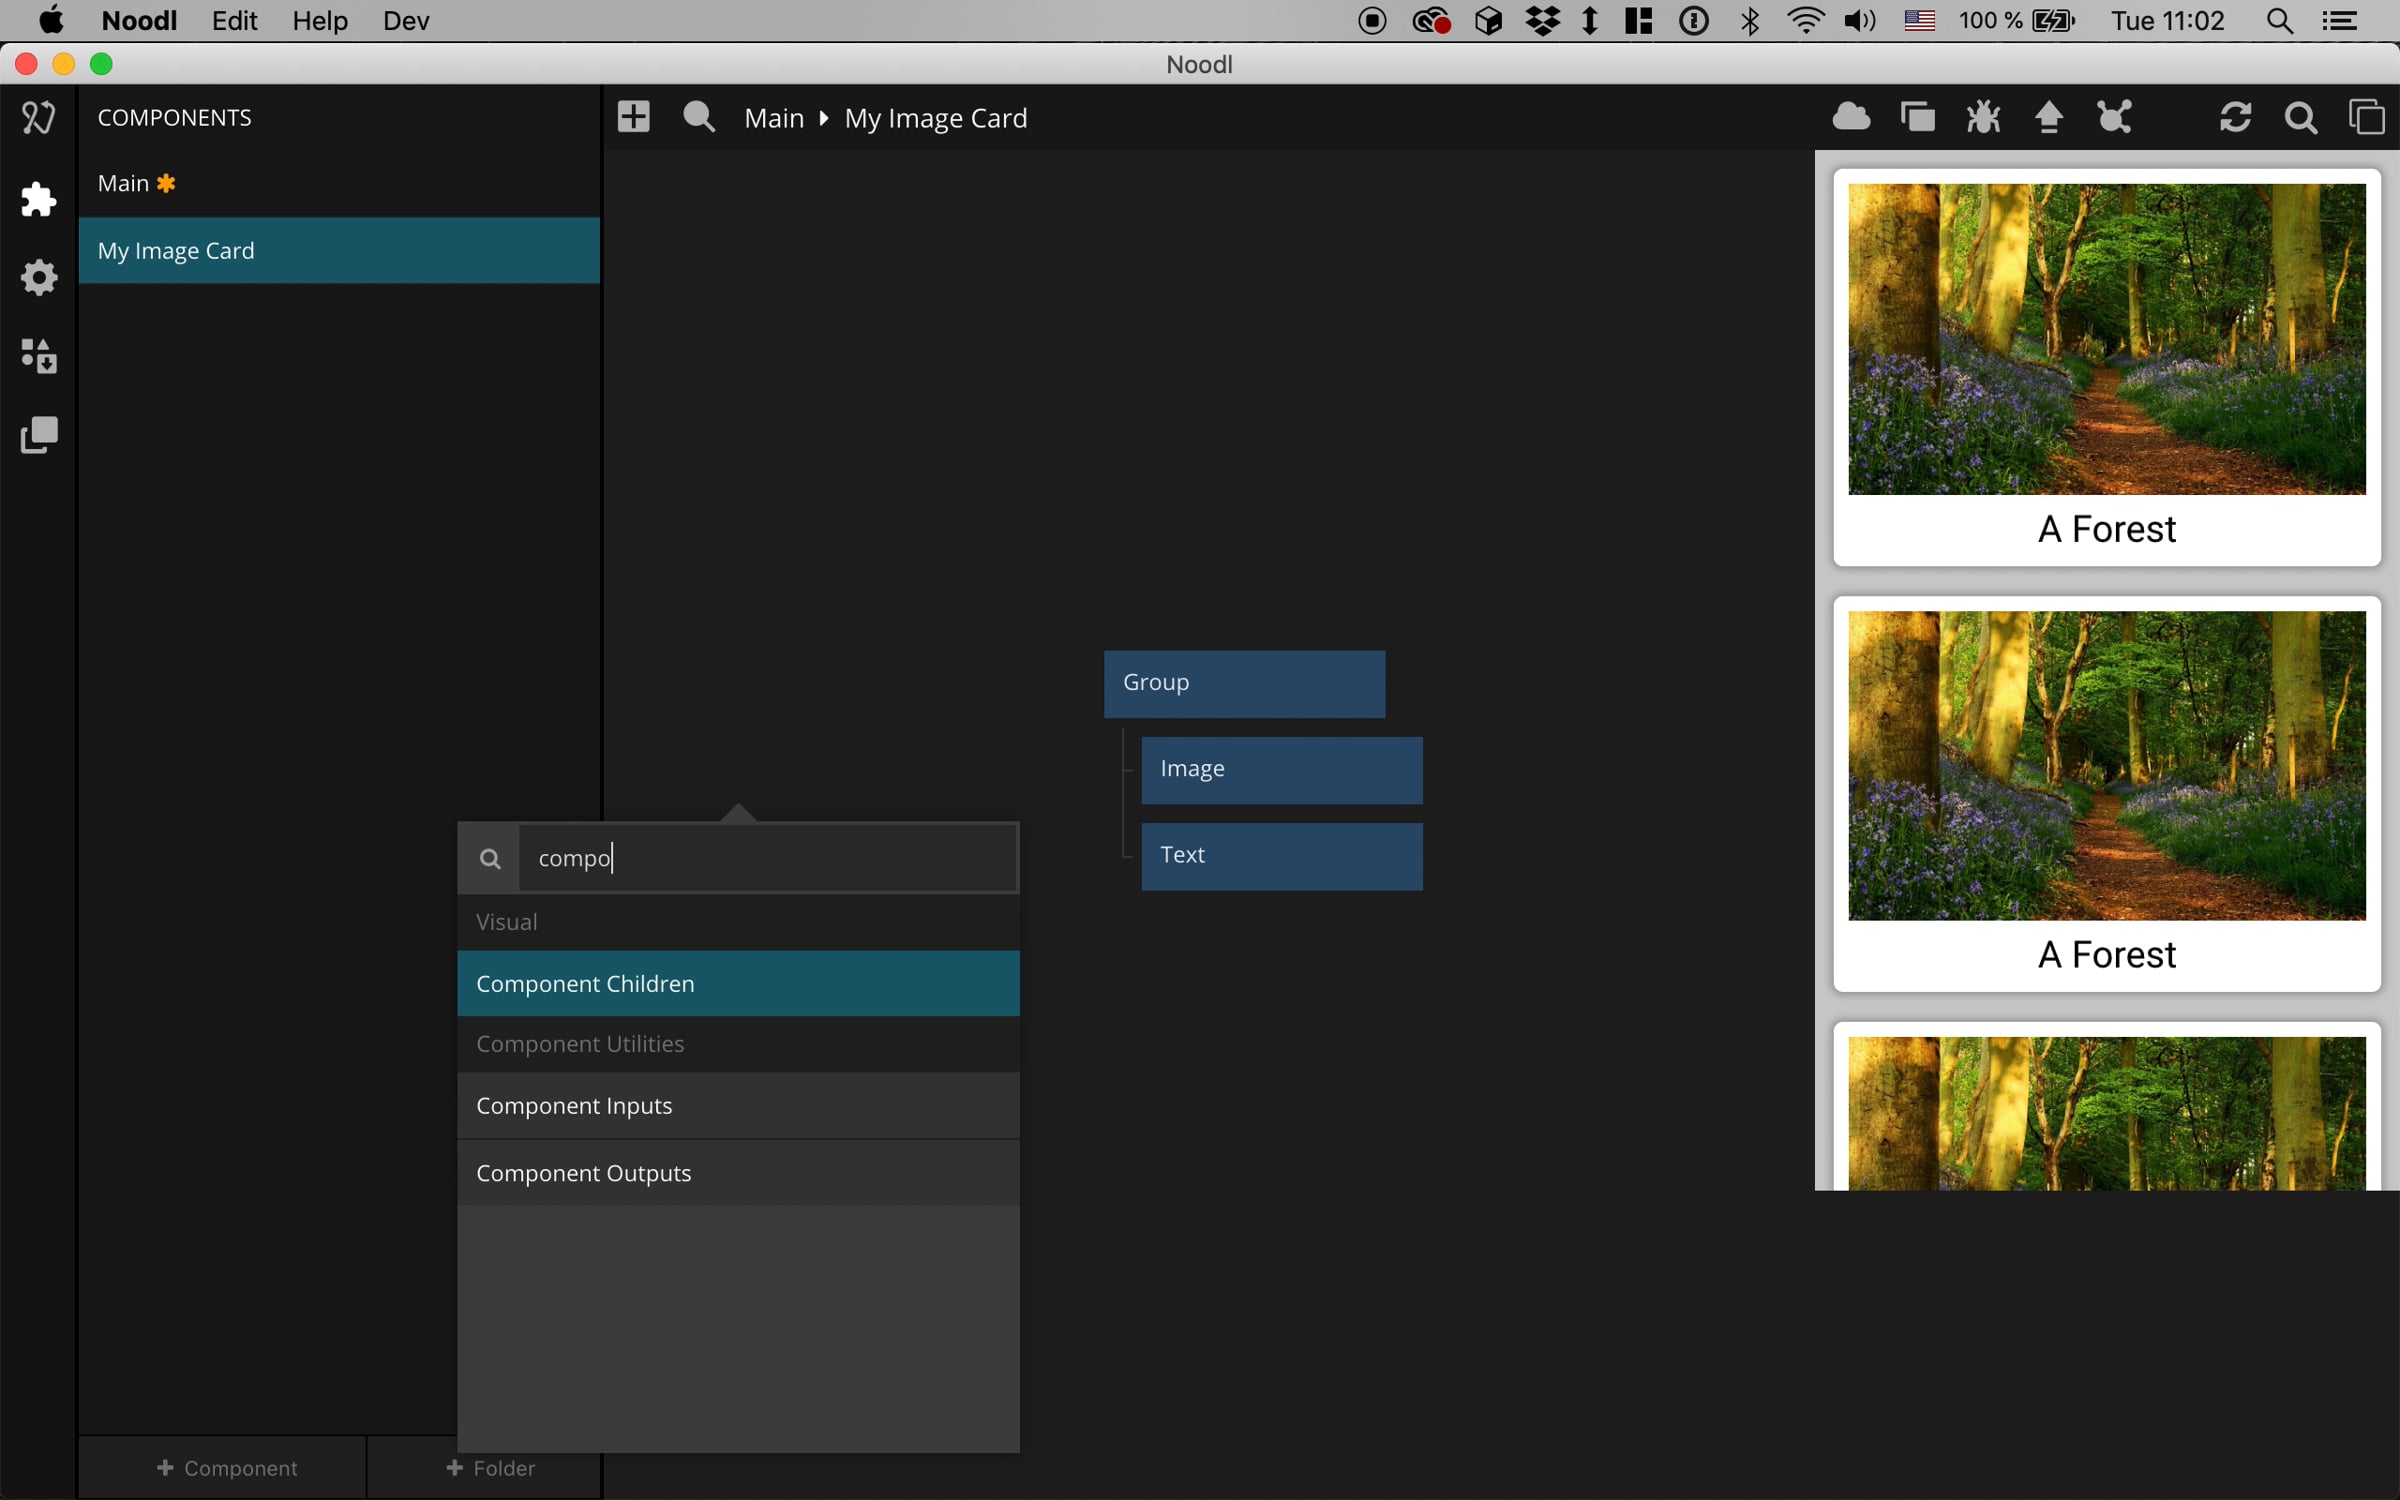Click the first A Forest caption

coord(2107,529)
